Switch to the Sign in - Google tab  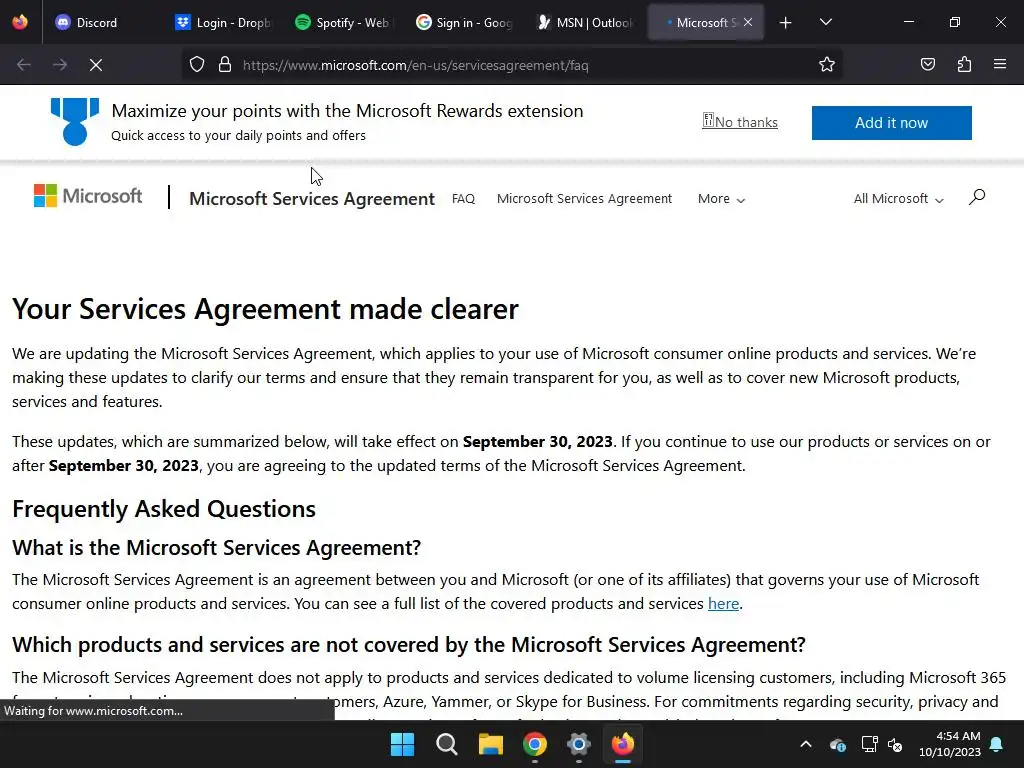(x=464, y=23)
